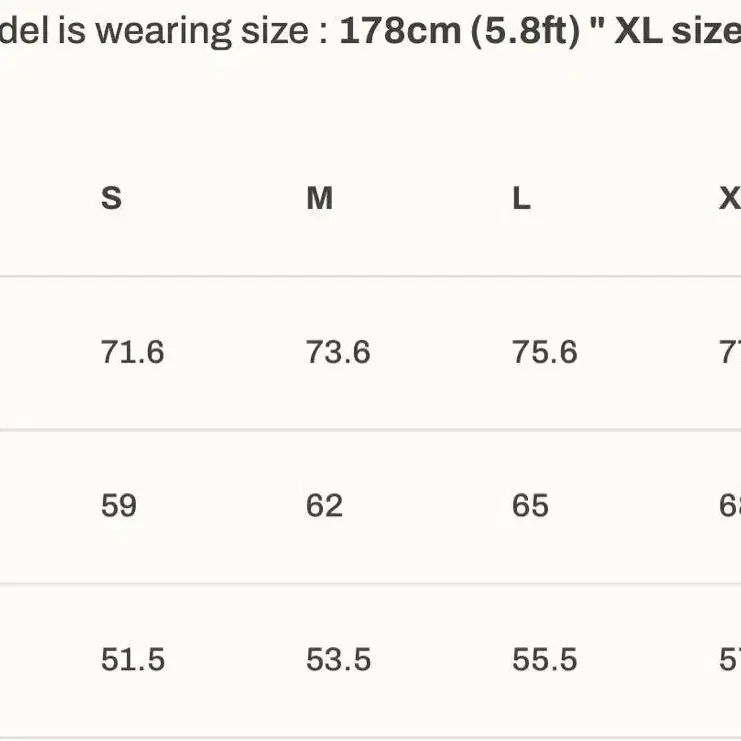
Task: Click the S size column header
Action: click(112, 198)
